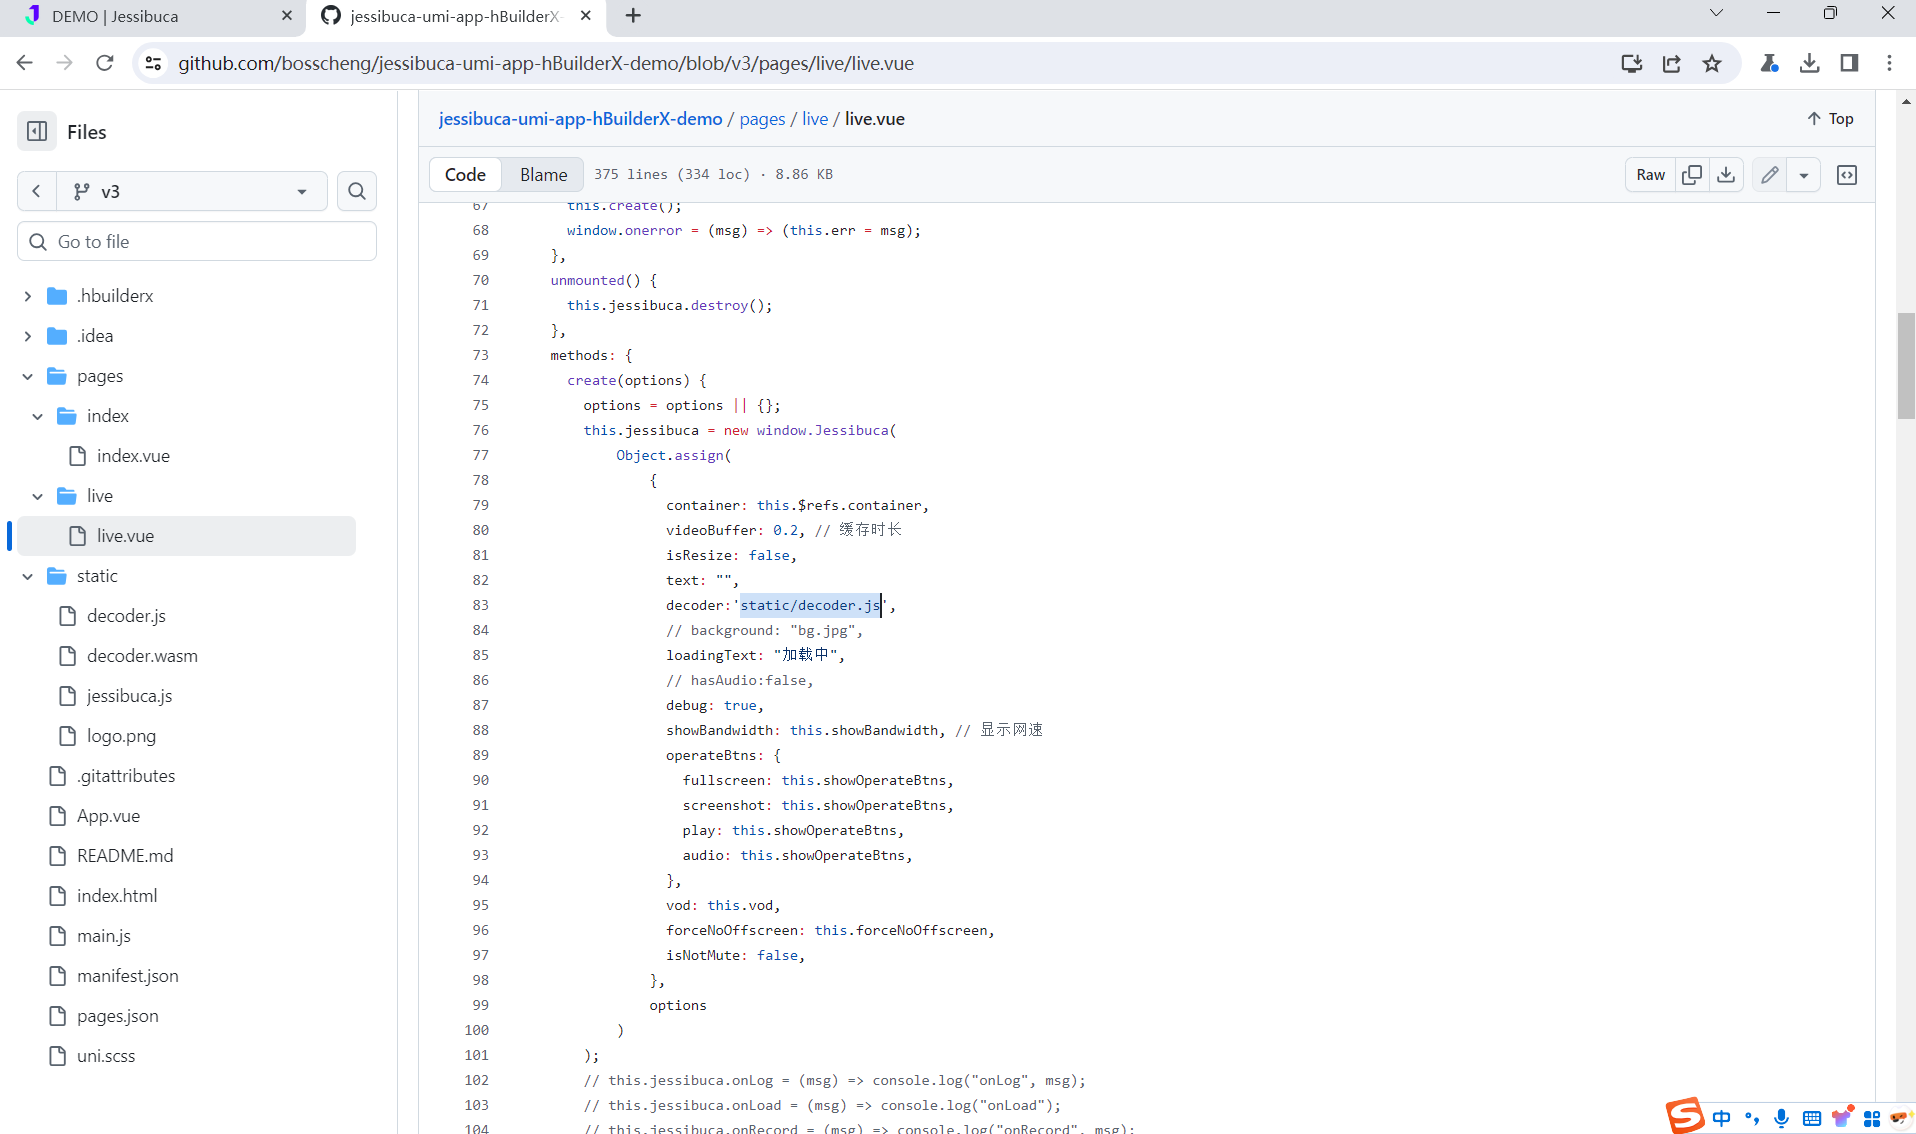This screenshot has height=1134, width=1916.
Task: Collapse the Files side panel
Action: 37,131
